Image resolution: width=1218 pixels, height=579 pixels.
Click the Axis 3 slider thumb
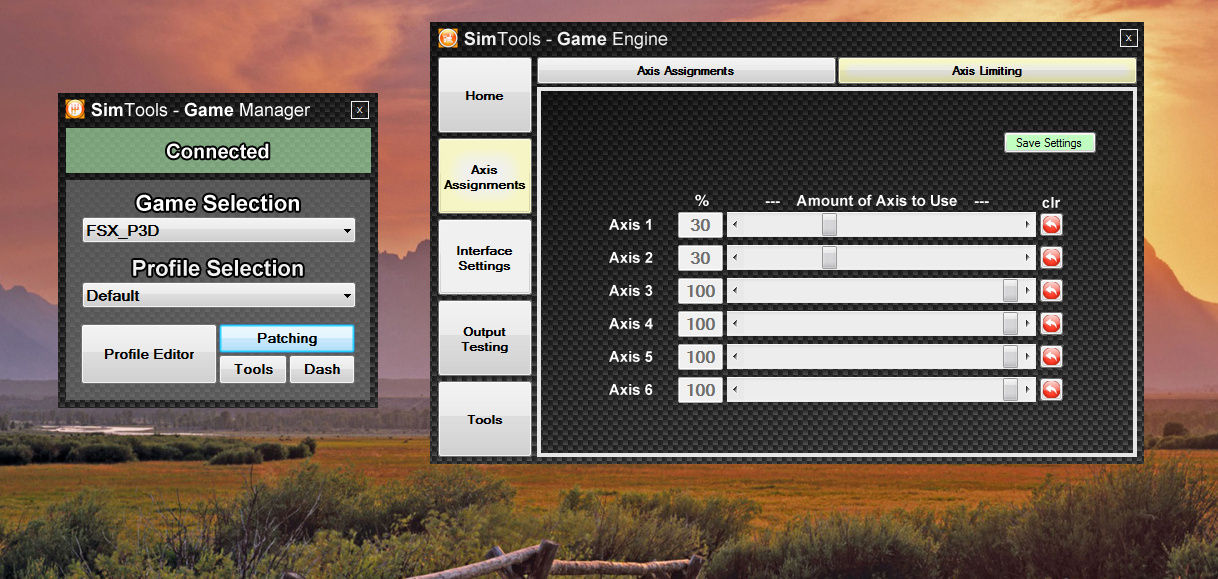pyautogui.click(x=1011, y=291)
